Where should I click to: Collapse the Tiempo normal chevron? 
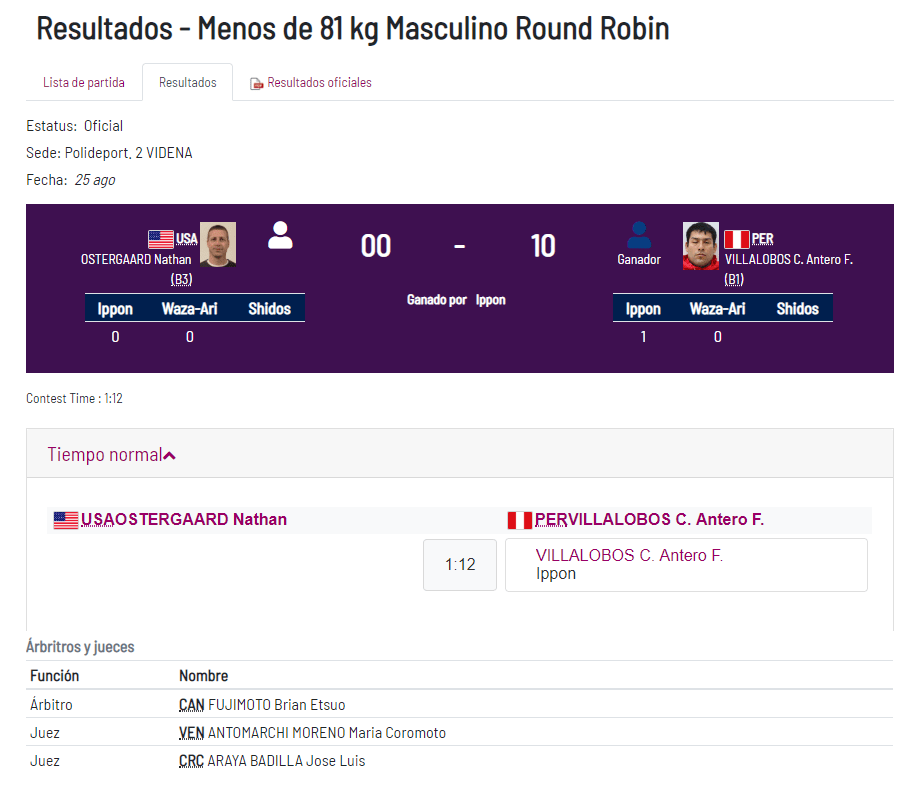coord(170,456)
